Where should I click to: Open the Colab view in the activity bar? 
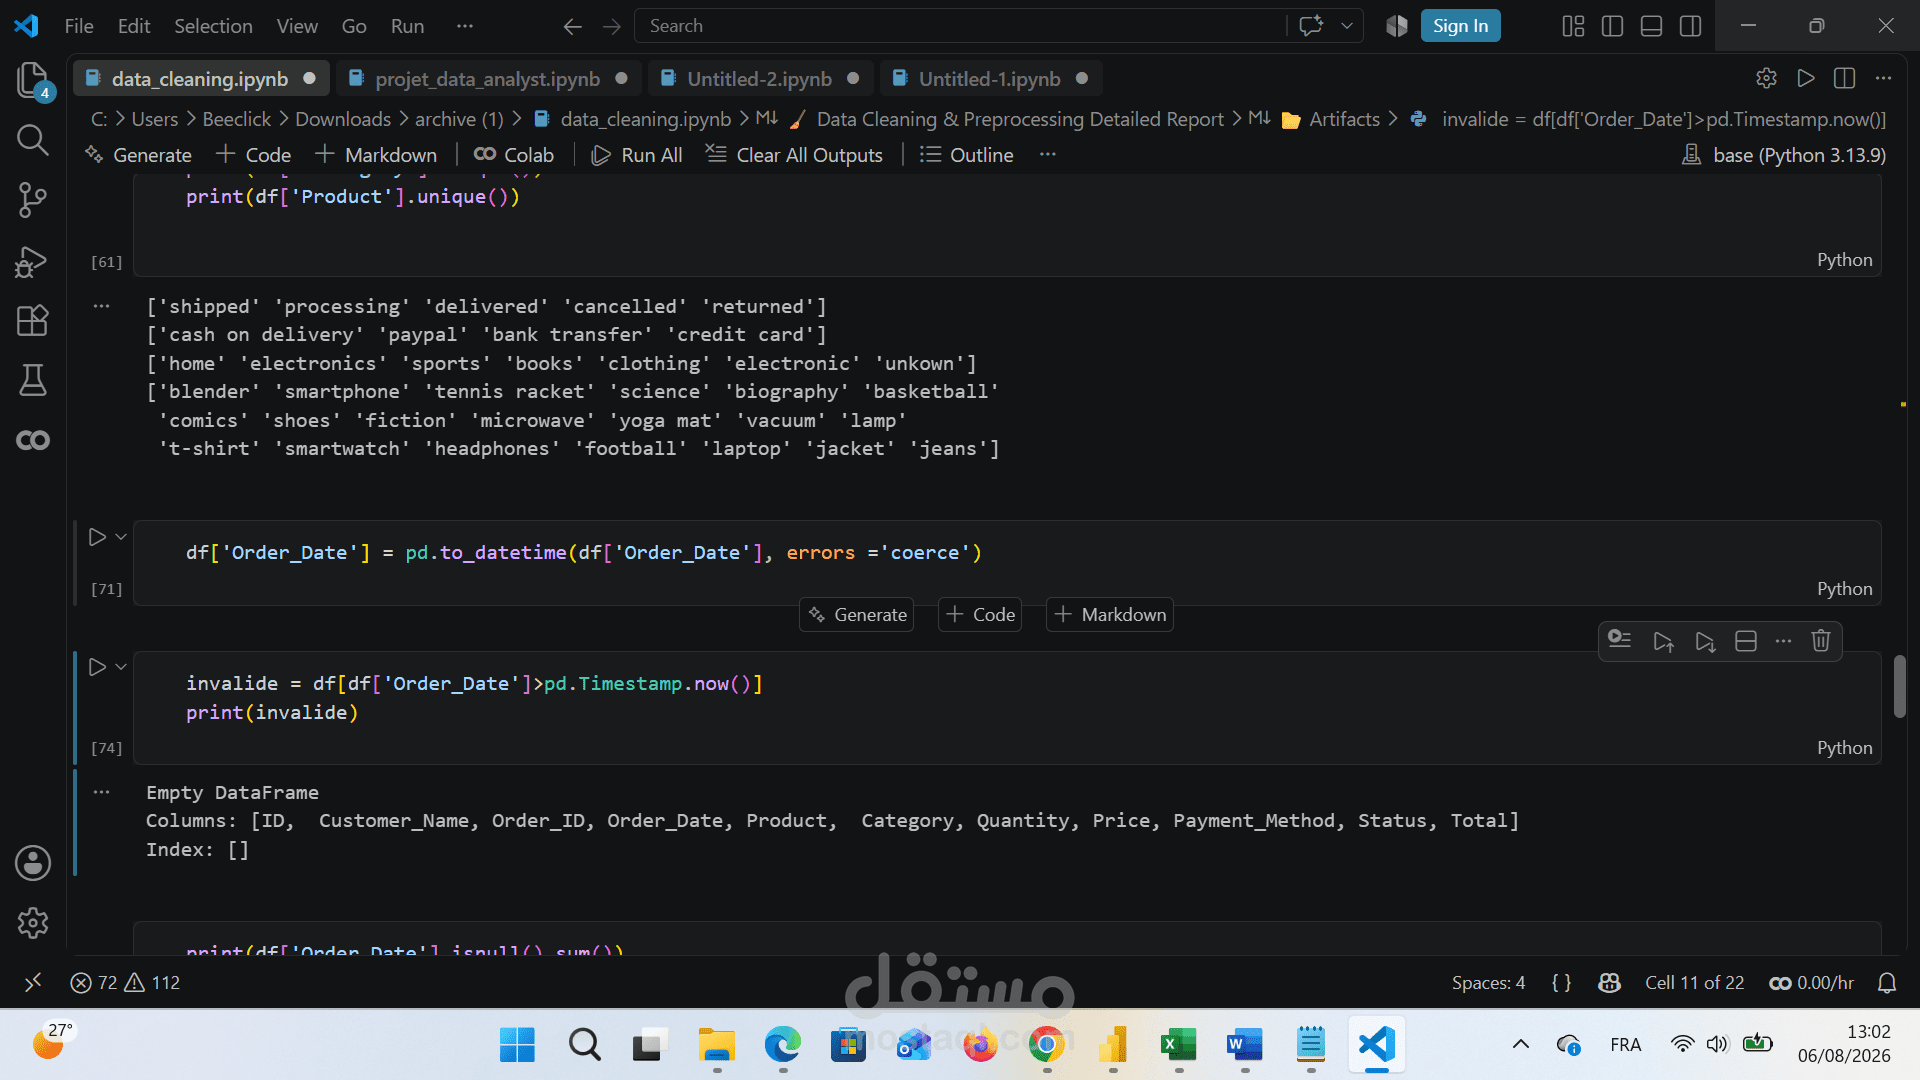coord(33,440)
